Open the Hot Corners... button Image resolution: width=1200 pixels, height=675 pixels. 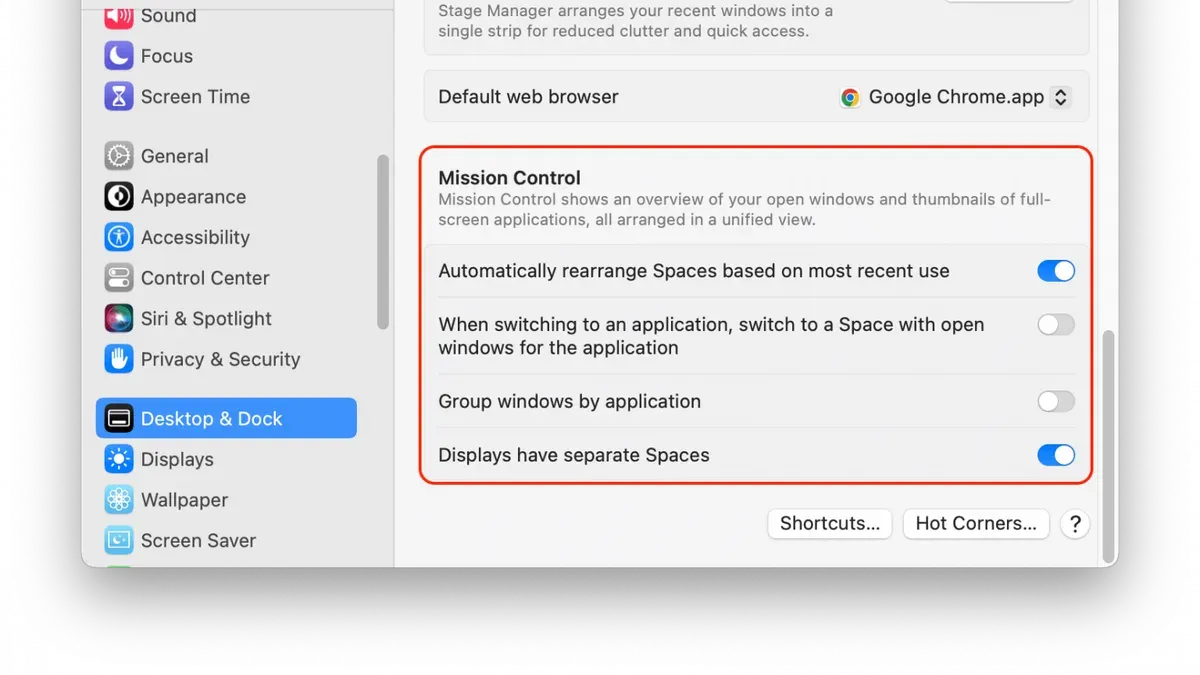pyautogui.click(x=976, y=523)
